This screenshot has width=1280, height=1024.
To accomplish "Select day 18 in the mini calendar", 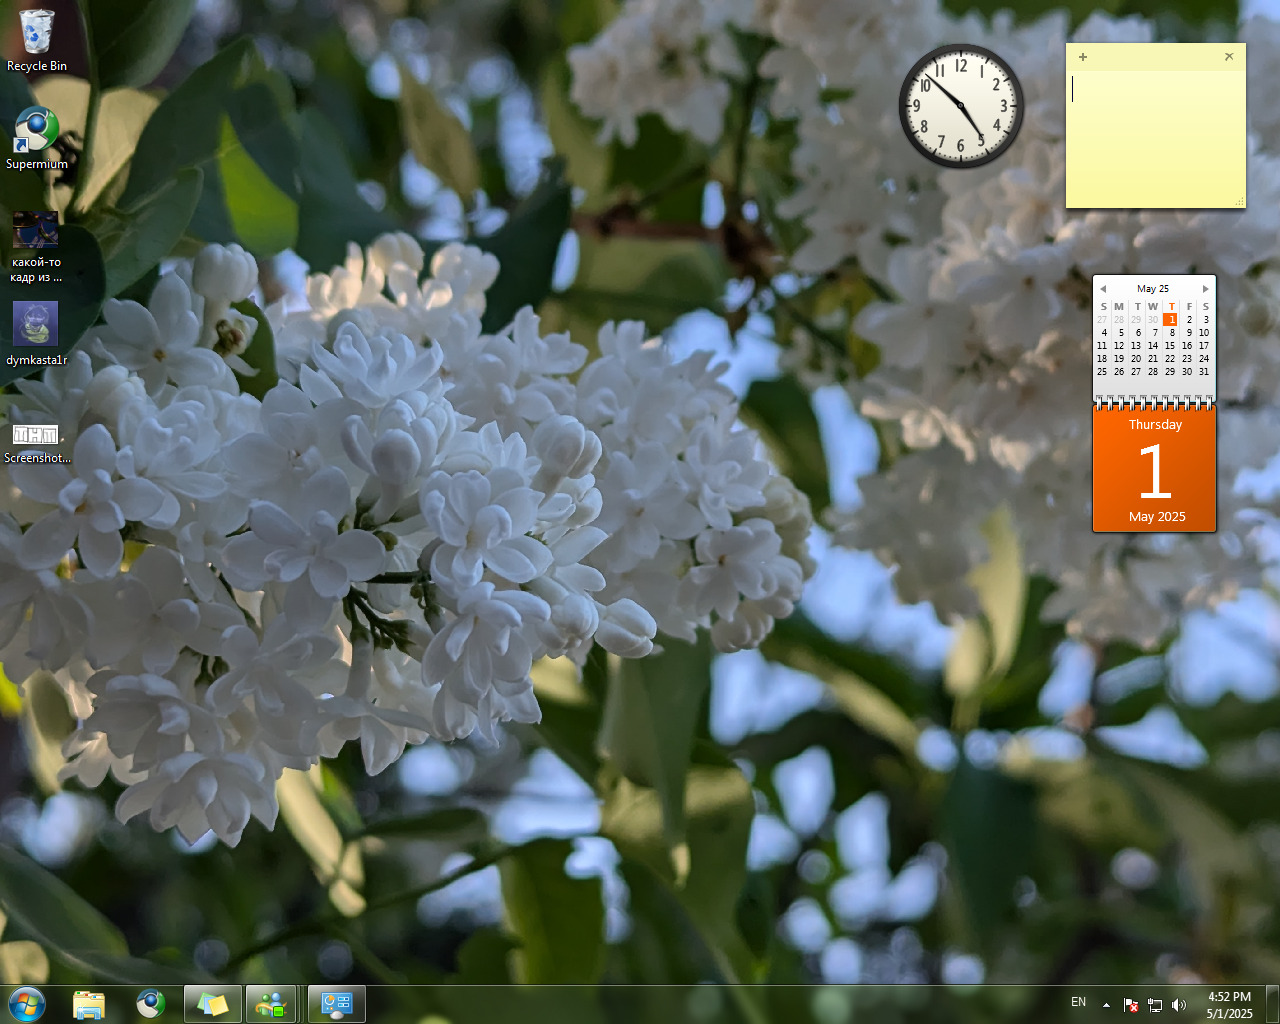I will (x=1102, y=359).
